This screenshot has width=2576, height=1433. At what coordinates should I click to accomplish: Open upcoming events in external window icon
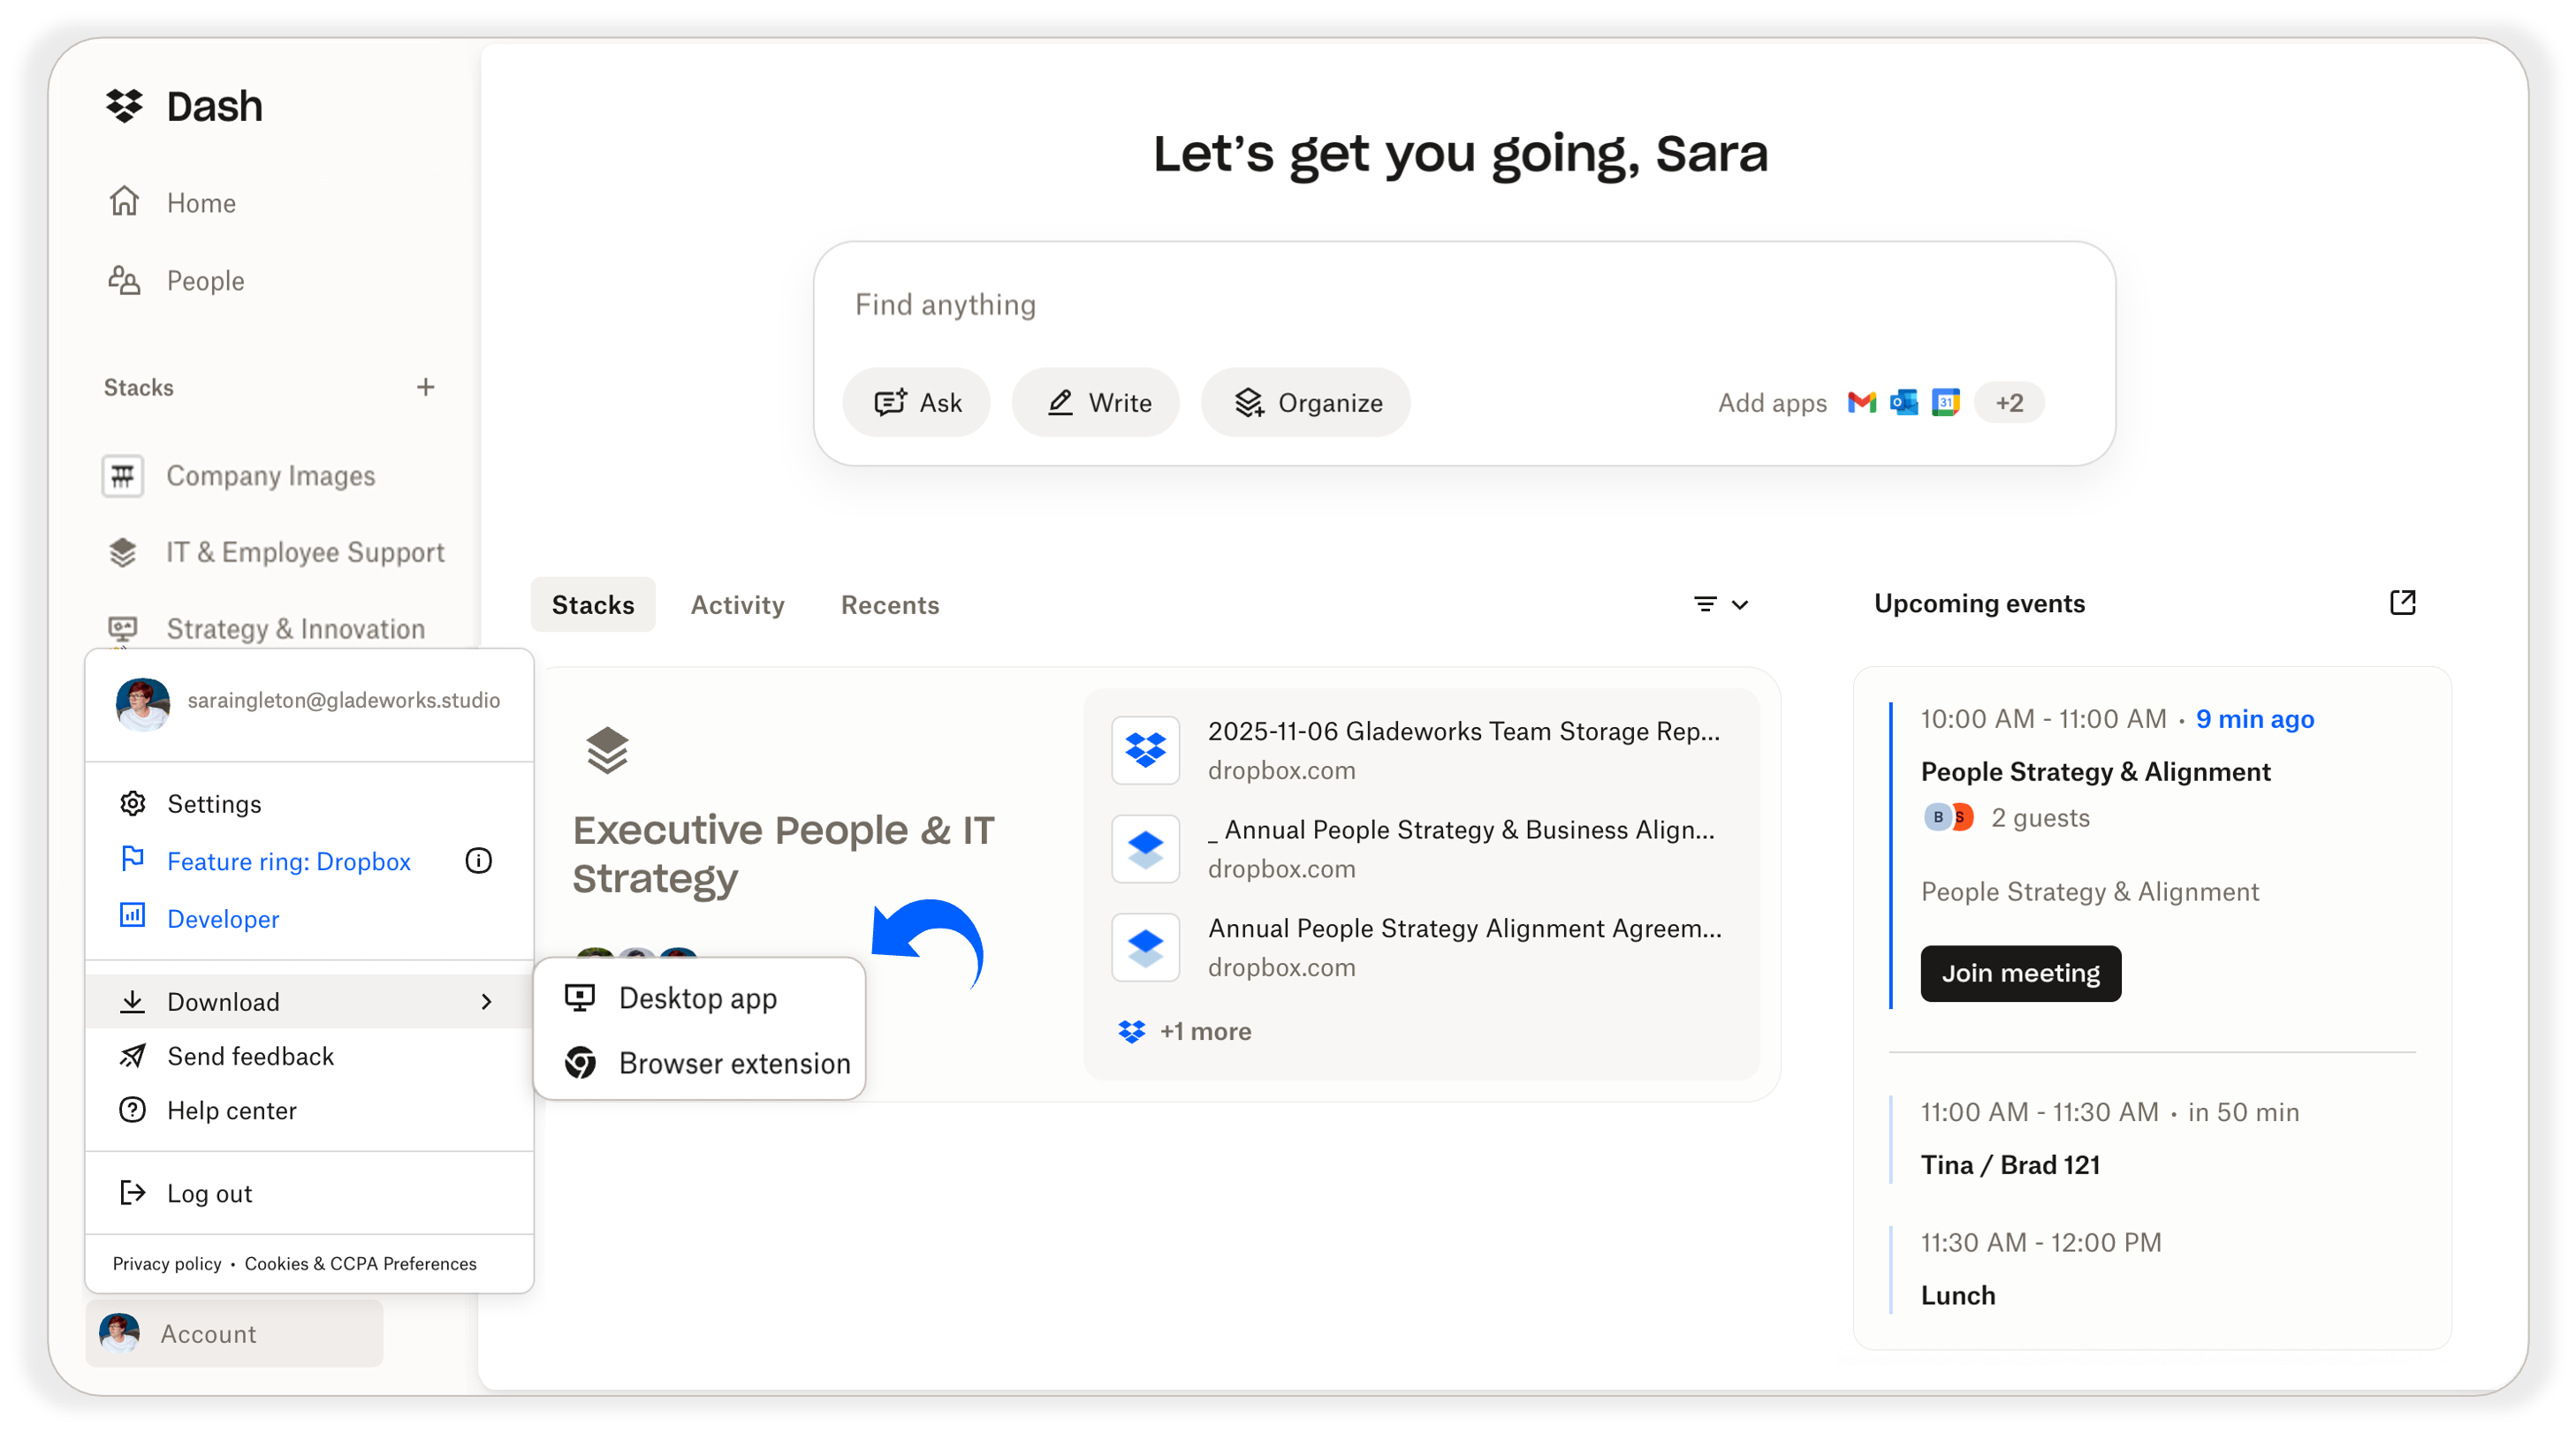pyautogui.click(x=2402, y=603)
